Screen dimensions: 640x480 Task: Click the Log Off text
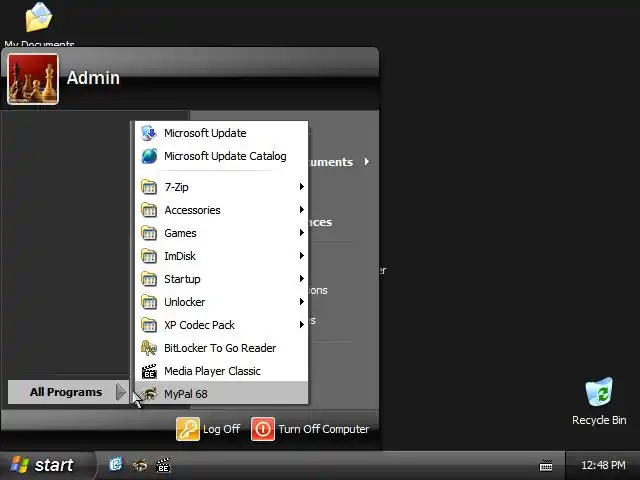click(x=222, y=429)
